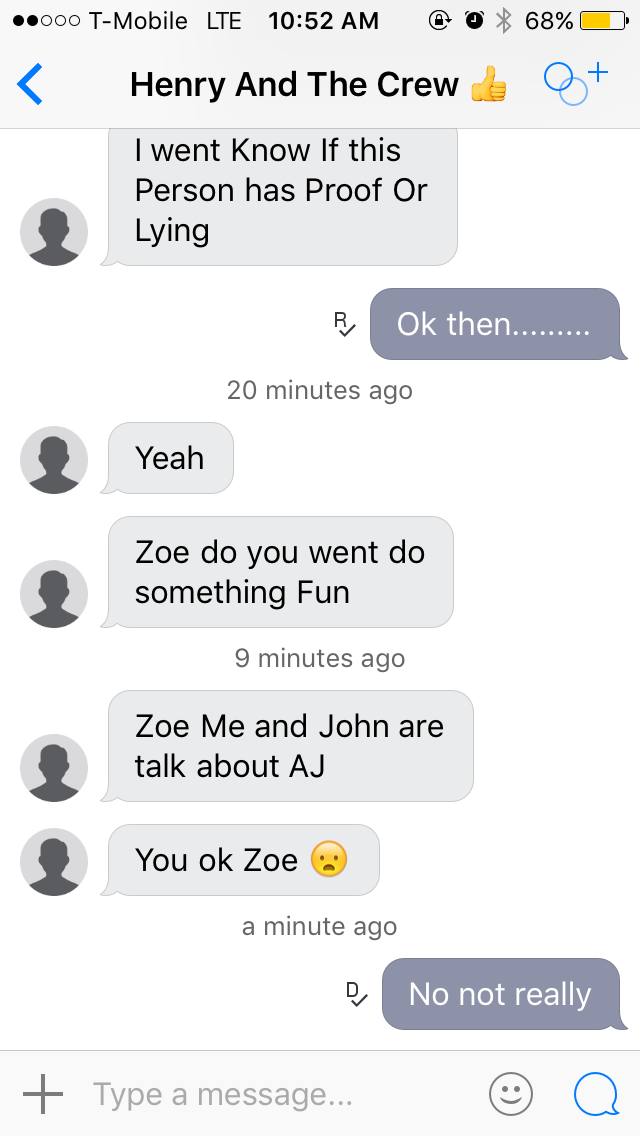Tap avatar beside "something Fun" message
Viewport: 640px width, 1136px height.
click(x=54, y=593)
